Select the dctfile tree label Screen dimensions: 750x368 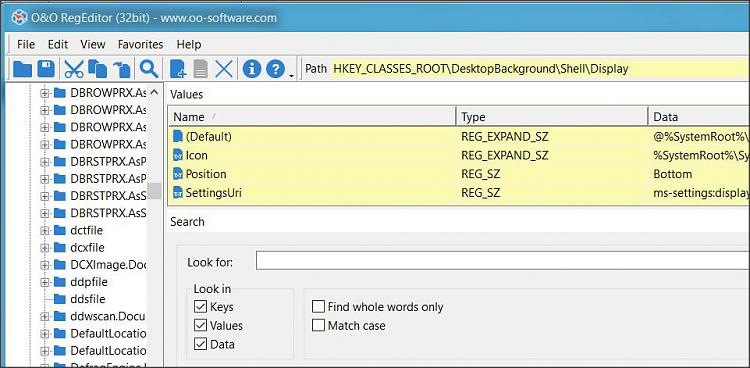87,230
